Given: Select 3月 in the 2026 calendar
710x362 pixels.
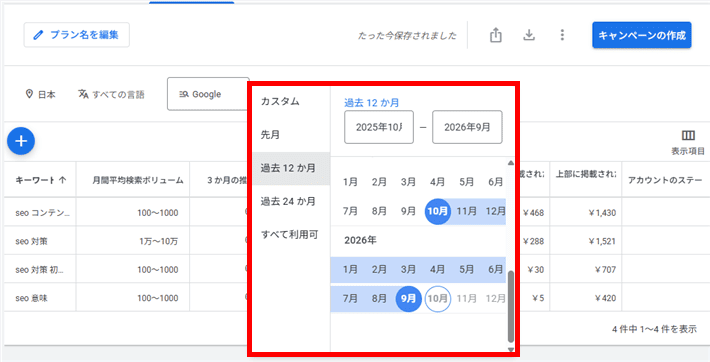Looking at the screenshot, I should pyautogui.click(x=408, y=270).
